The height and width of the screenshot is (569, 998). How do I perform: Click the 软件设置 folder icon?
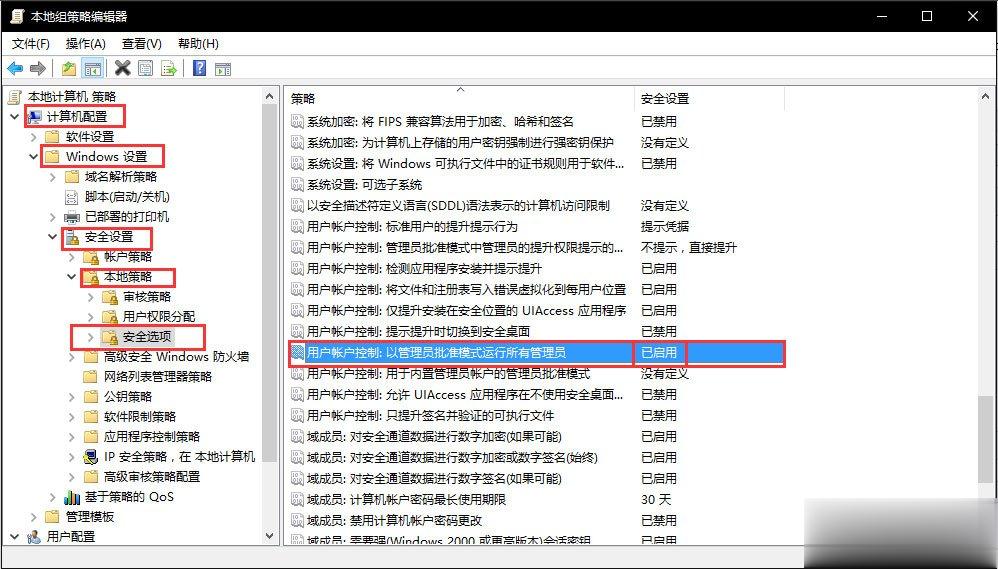point(53,136)
